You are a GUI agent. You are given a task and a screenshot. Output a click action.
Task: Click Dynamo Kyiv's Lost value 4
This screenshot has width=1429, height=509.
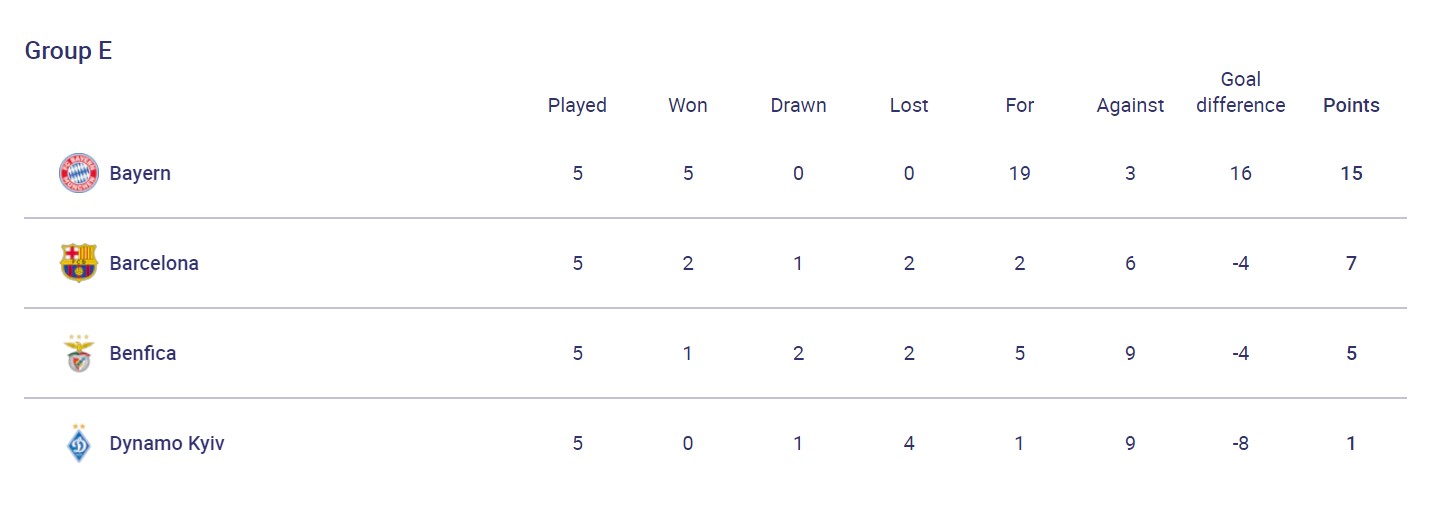(x=909, y=443)
